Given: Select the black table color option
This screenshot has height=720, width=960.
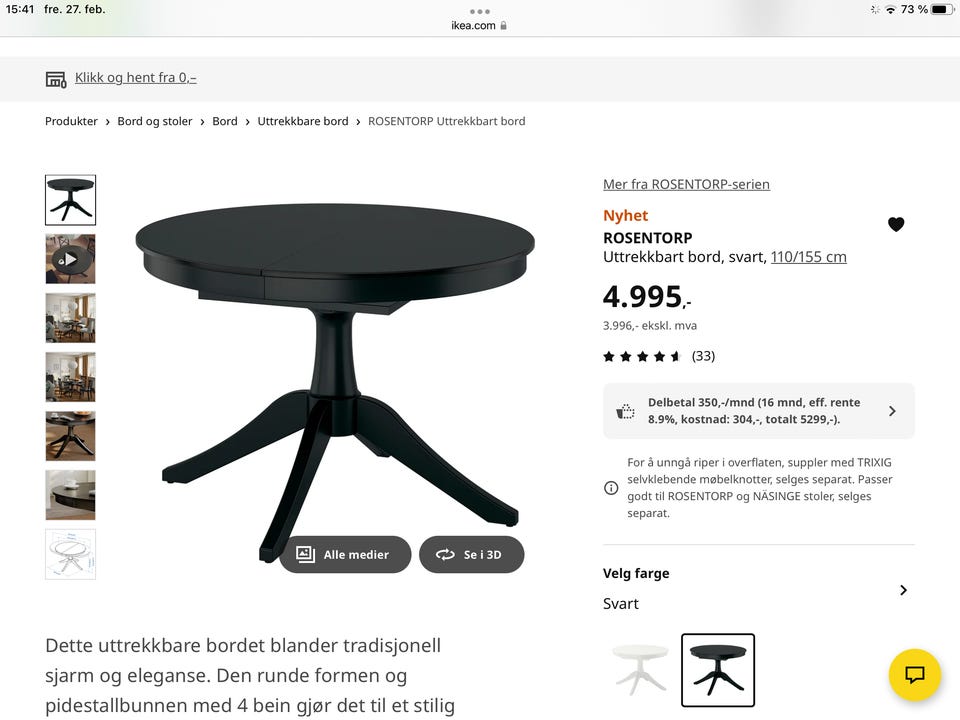Looking at the screenshot, I should click(x=718, y=670).
